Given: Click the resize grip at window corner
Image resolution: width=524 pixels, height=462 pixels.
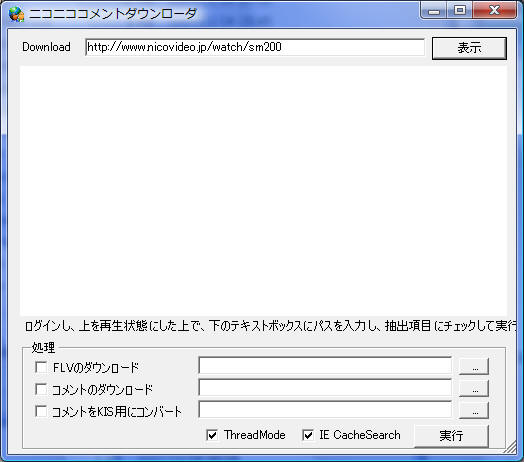Looking at the screenshot, I should point(511,447).
